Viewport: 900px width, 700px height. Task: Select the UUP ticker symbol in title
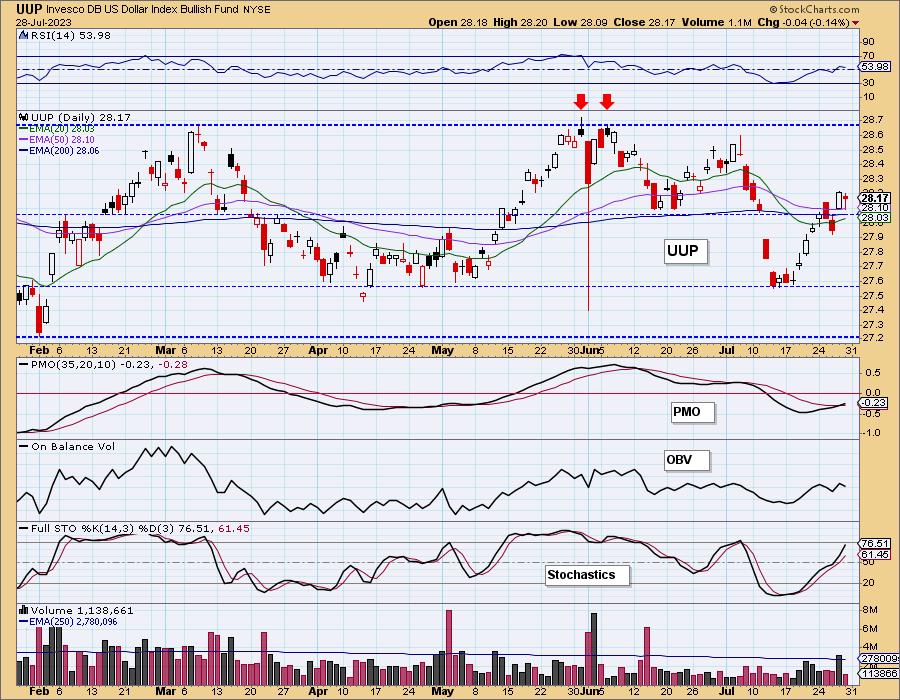[x=29, y=9]
